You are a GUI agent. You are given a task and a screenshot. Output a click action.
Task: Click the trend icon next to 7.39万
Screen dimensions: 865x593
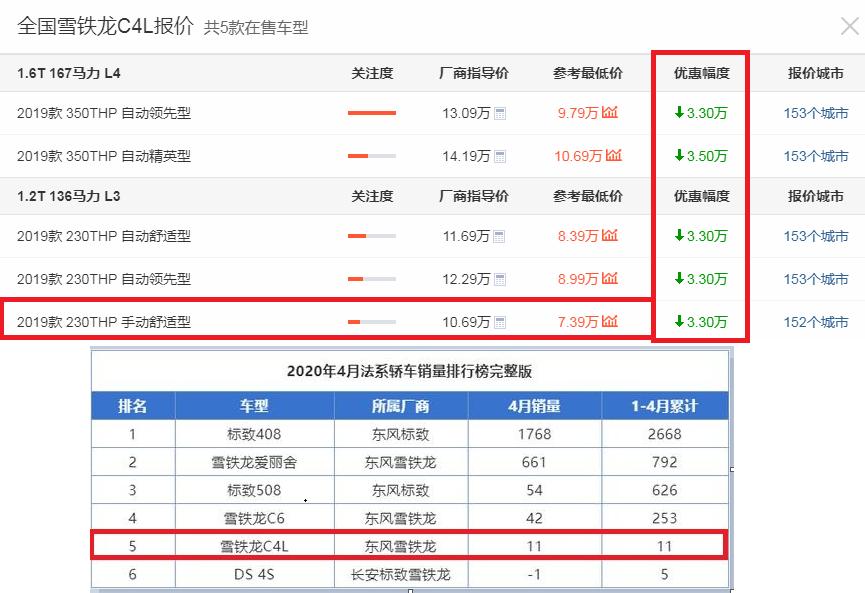pos(608,321)
